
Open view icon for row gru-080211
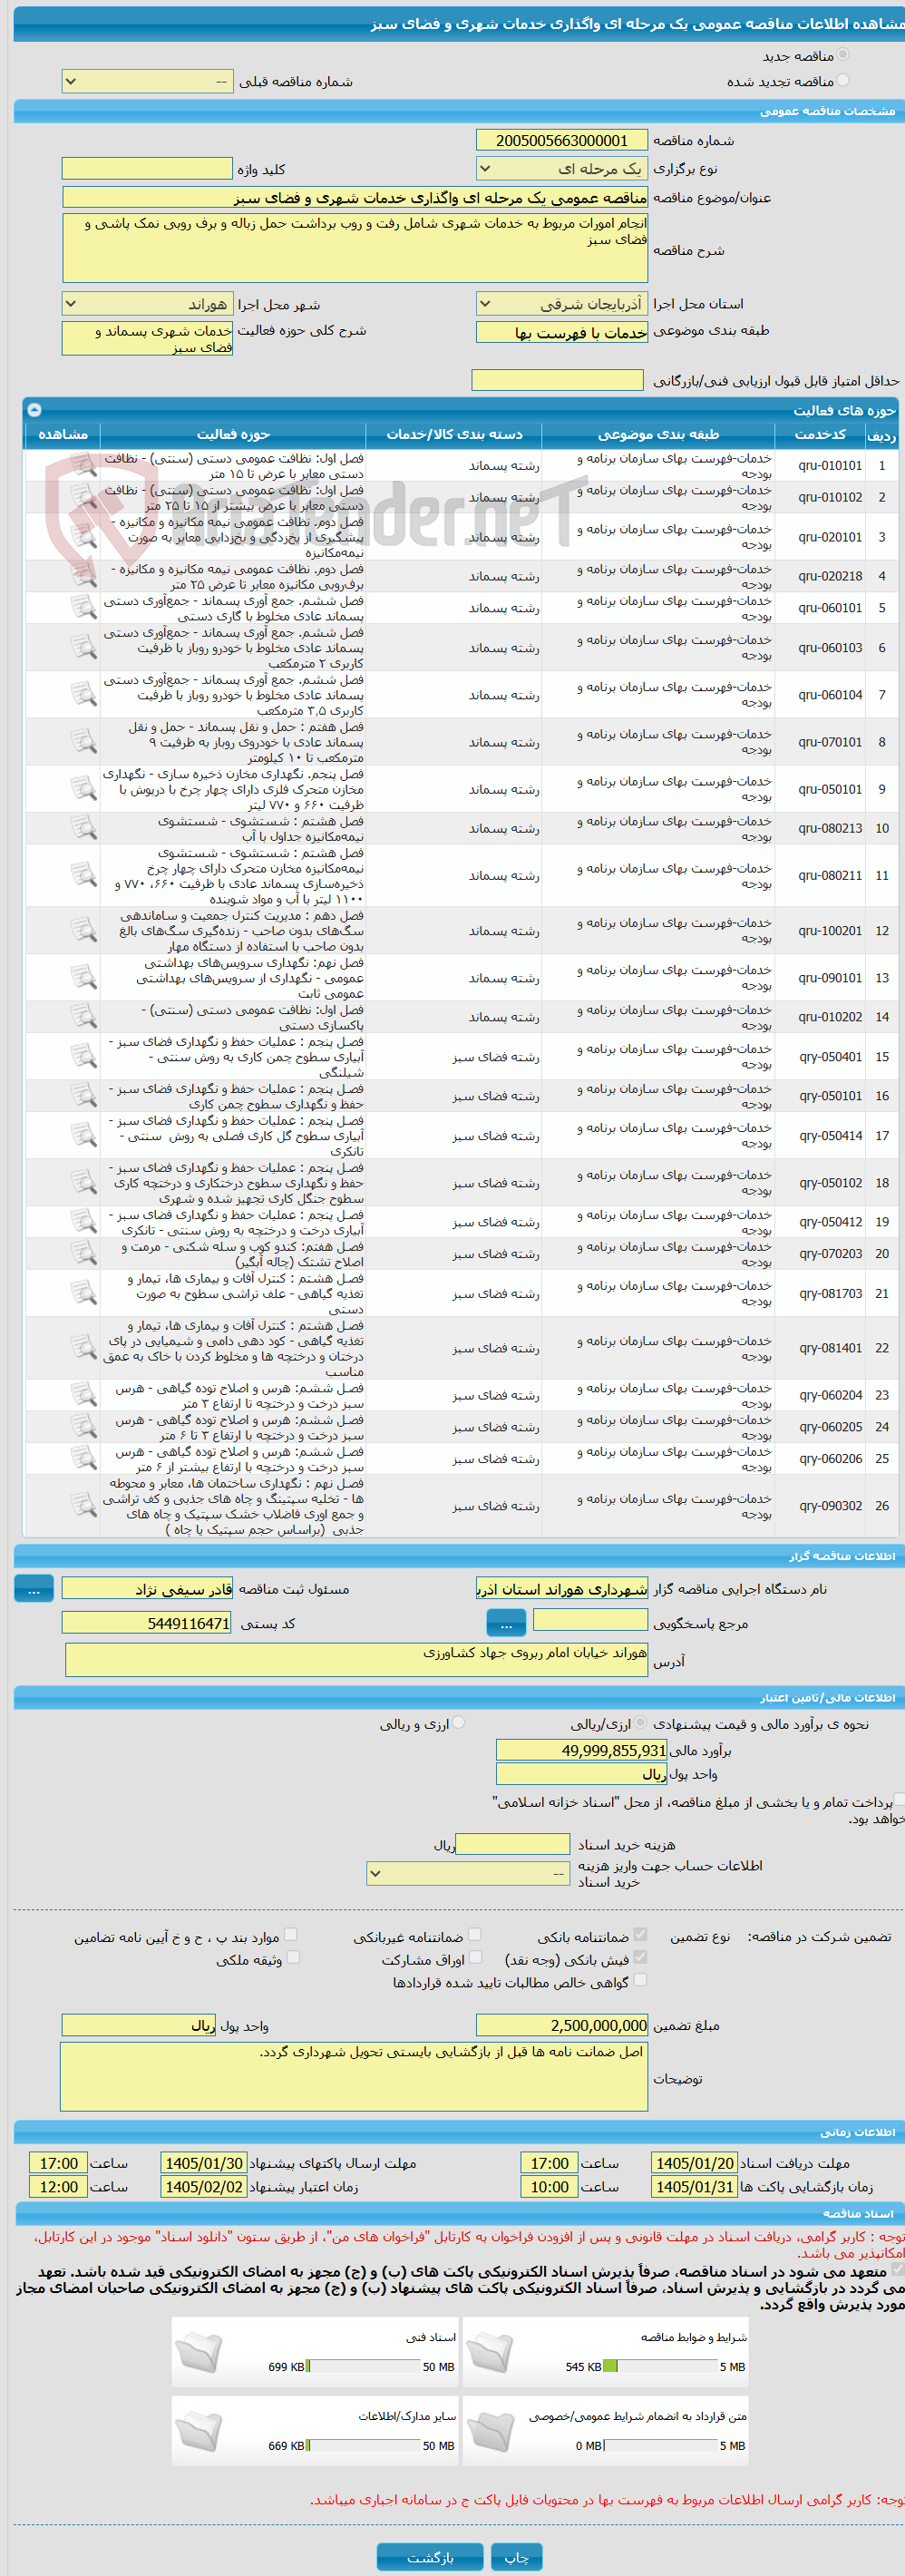pyautogui.click(x=83, y=875)
